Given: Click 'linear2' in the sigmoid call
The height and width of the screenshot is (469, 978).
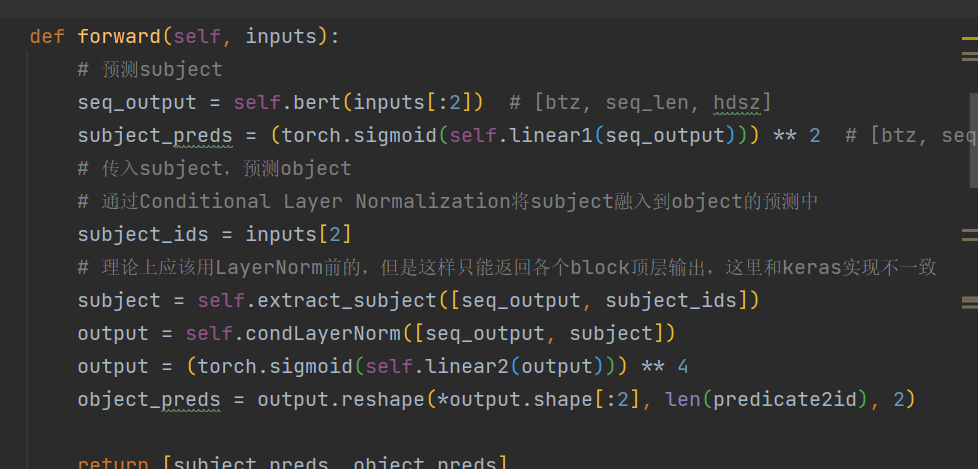Looking at the screenshot, I should point(467,367).
